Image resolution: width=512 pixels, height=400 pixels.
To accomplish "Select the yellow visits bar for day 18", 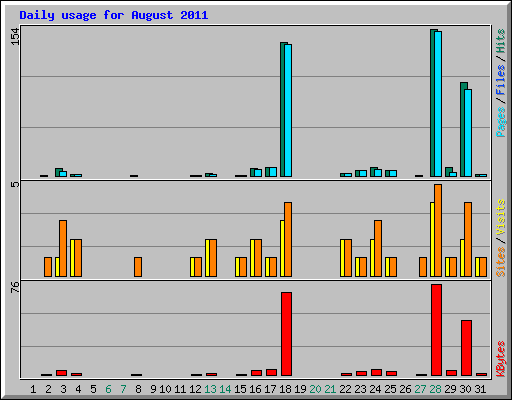I will click(x=282, y=248).
